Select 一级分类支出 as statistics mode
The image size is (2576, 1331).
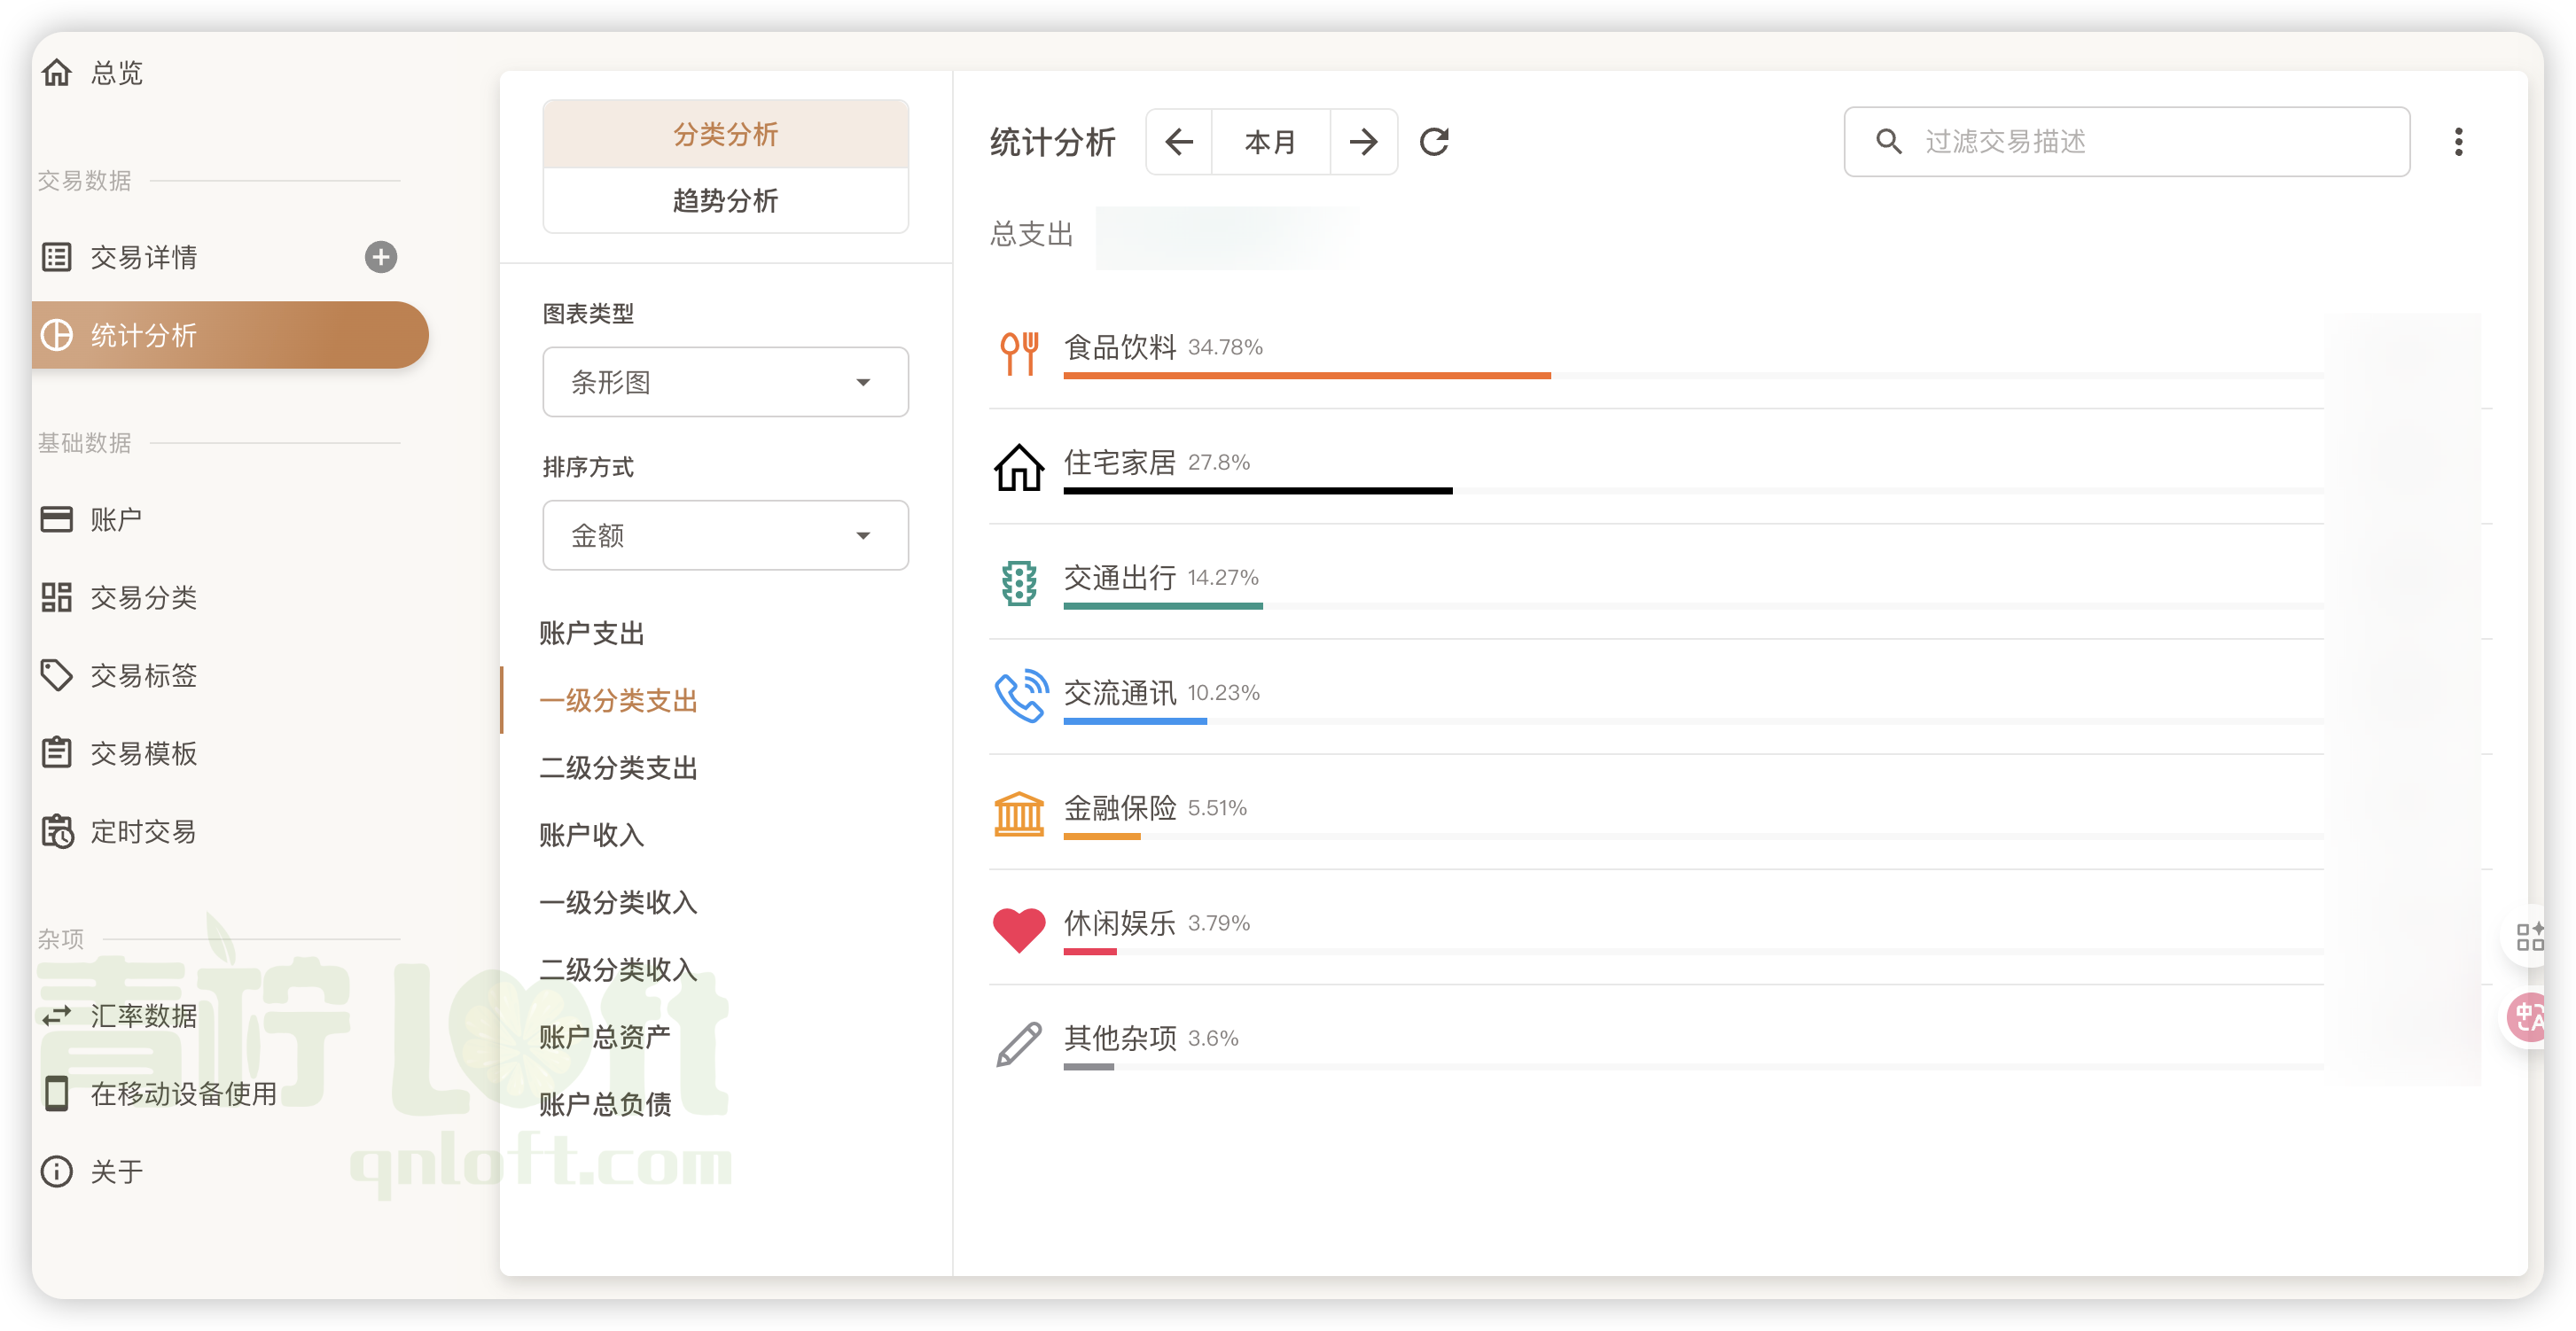click(619, 701)
